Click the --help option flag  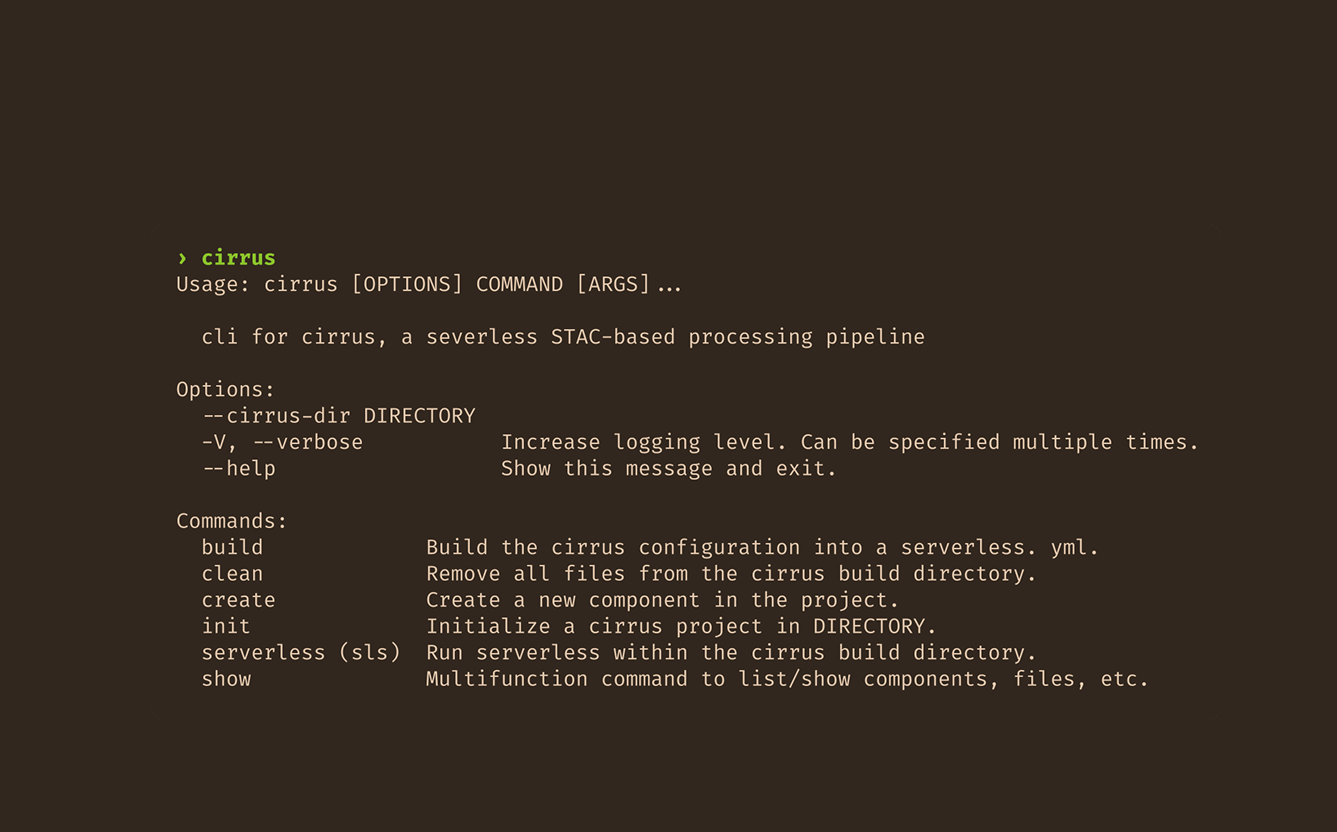tap(238, 469)
